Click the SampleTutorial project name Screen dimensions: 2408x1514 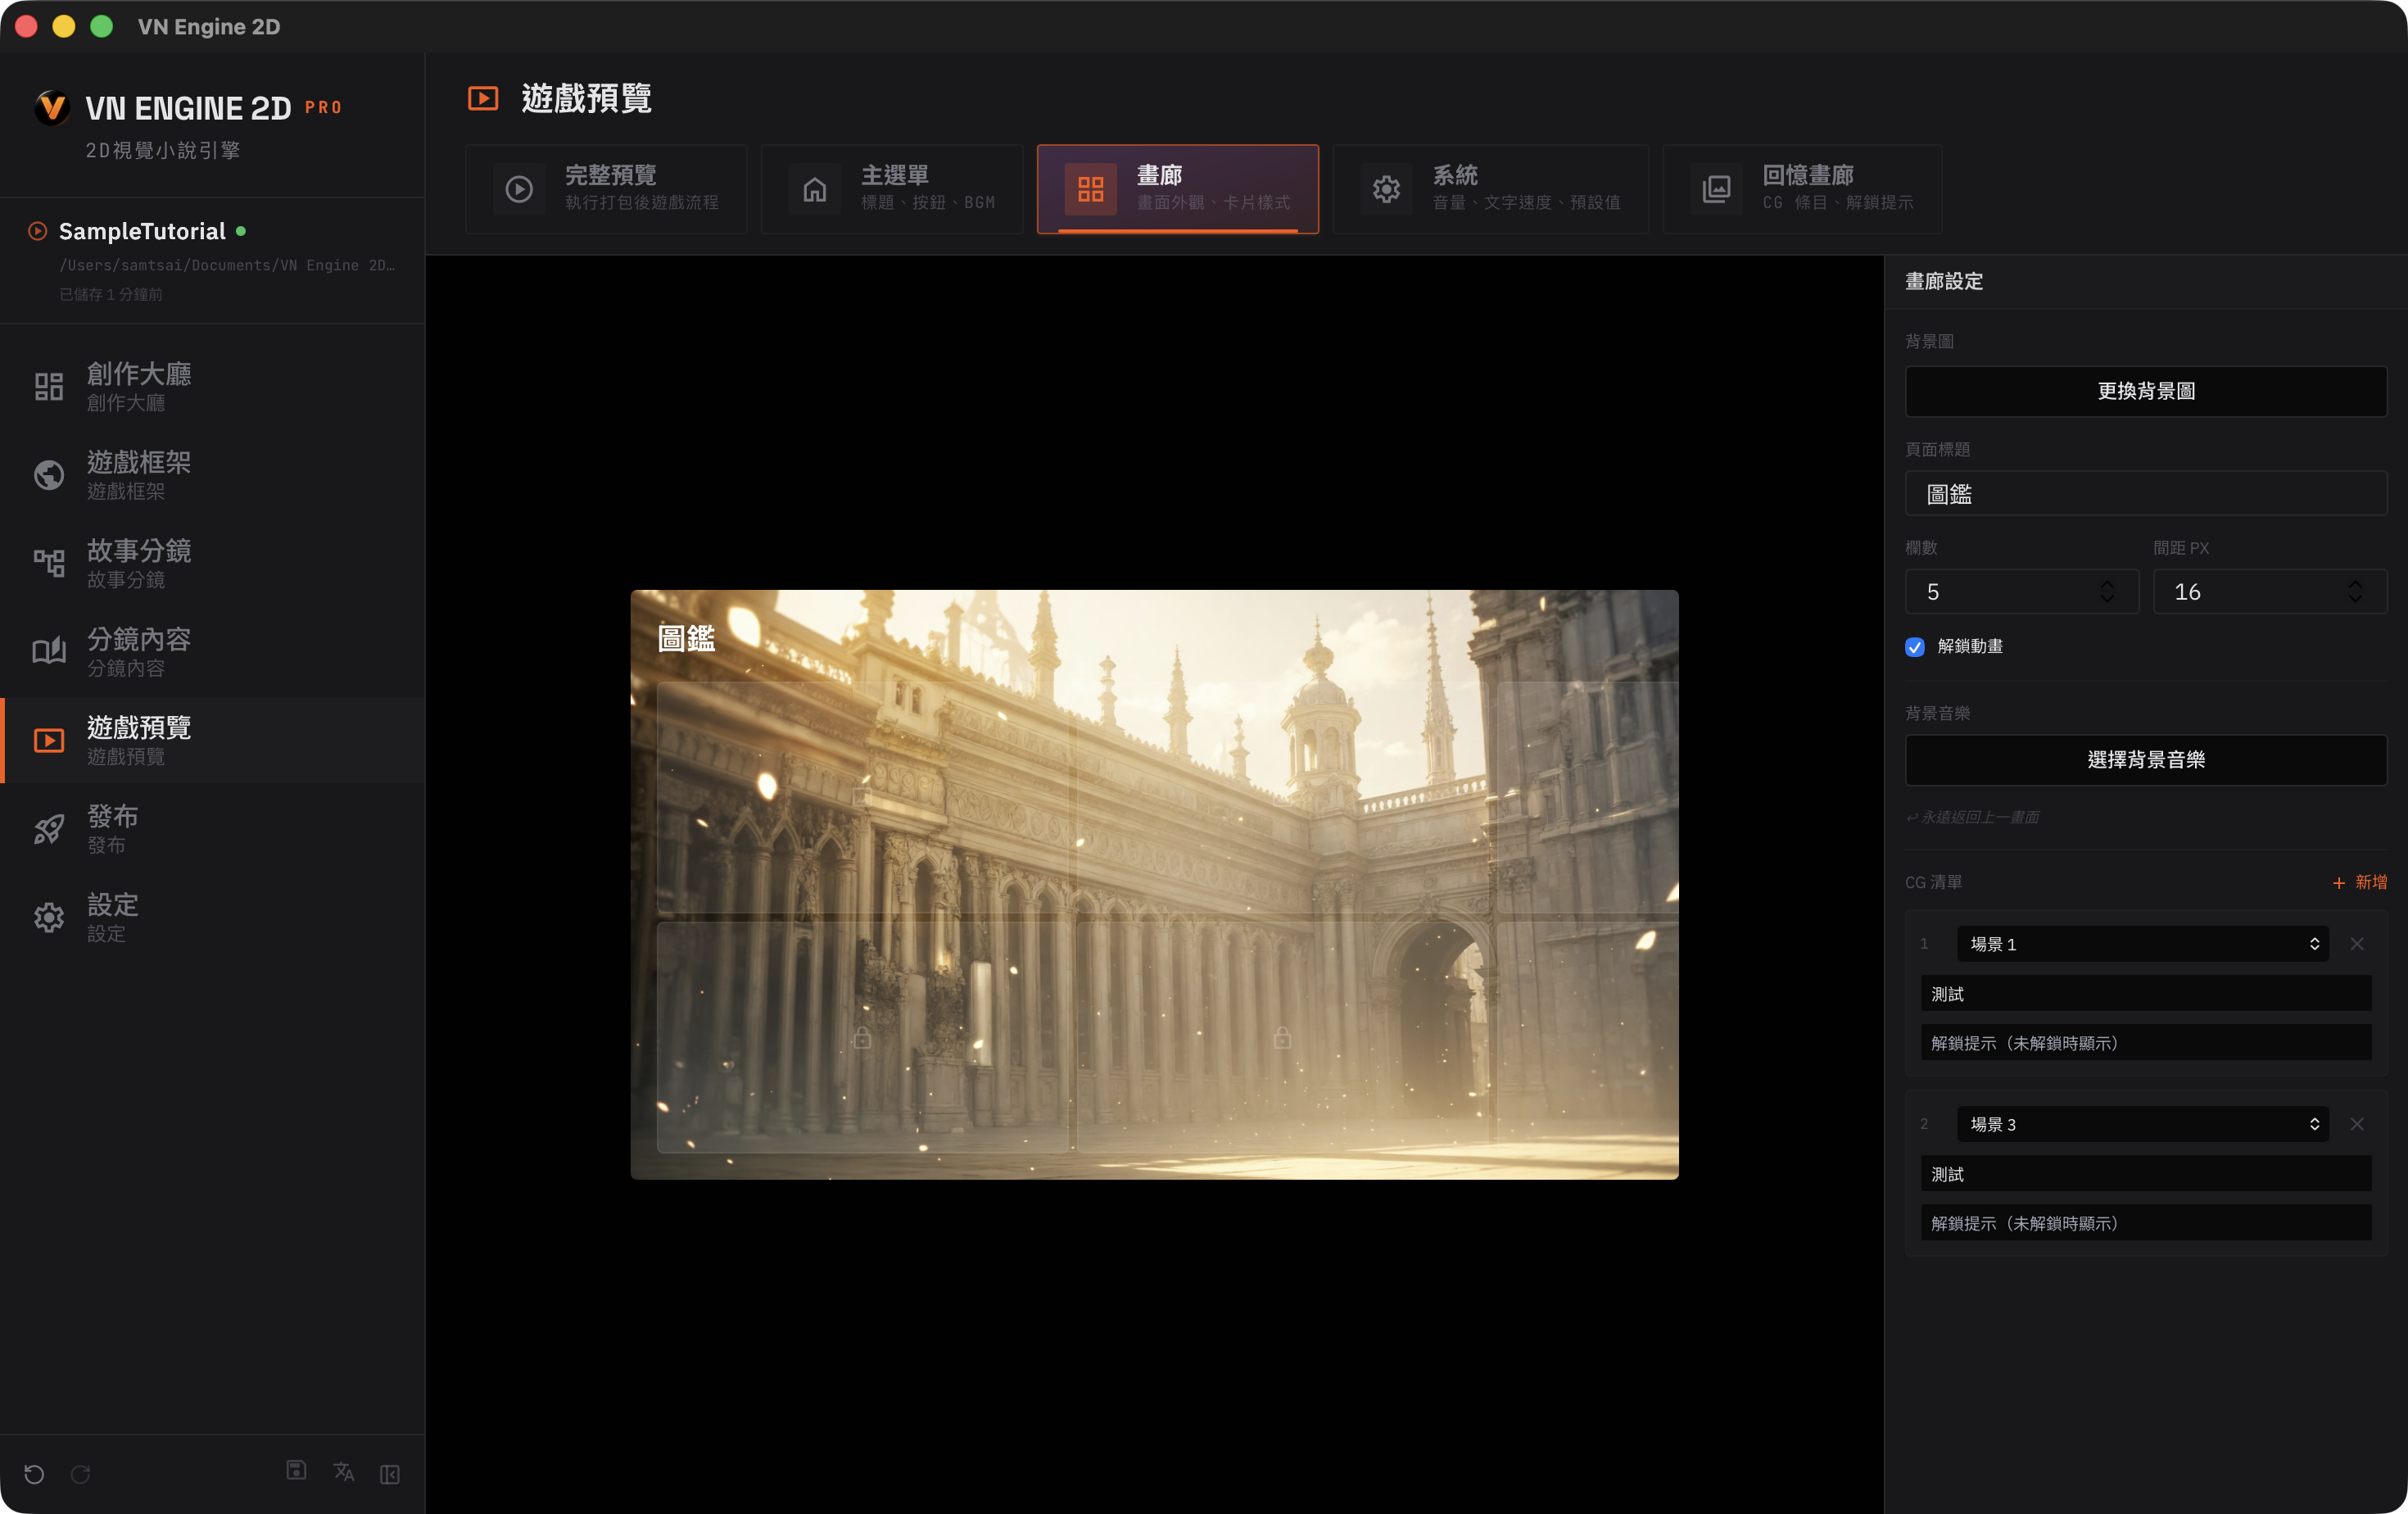tap(142, 231)
